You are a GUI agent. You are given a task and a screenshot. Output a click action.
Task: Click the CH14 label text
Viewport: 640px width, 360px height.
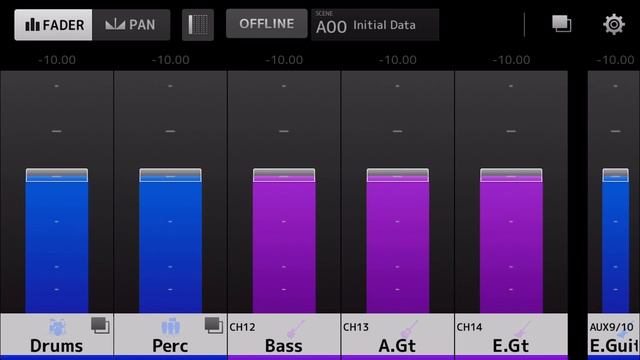coord(469,327)
